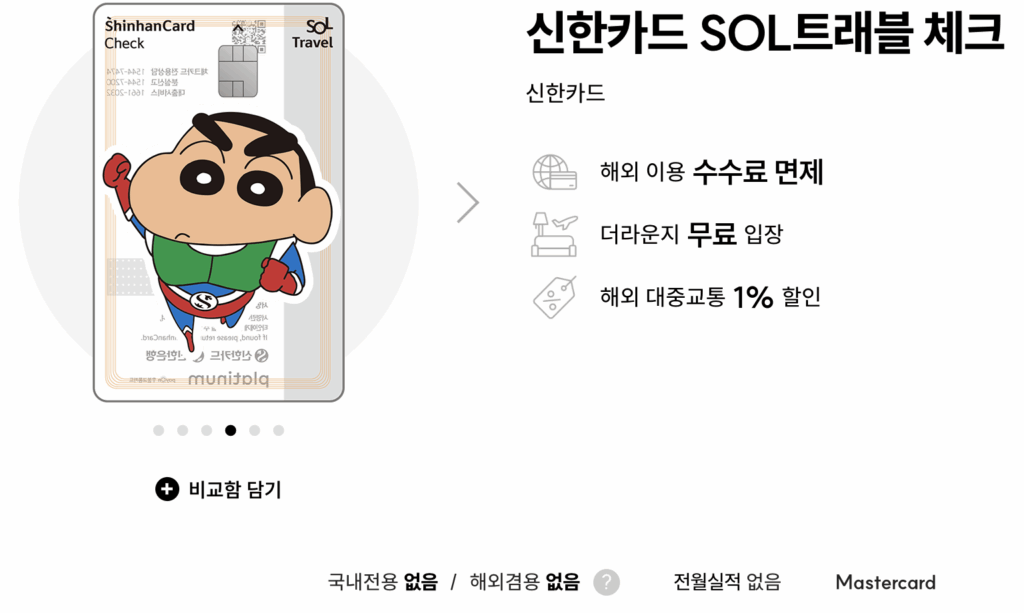The width and height of the screenshot is (1024, 613).
Task: Click the SOL Travel logo on card
Action: (312, 34)
